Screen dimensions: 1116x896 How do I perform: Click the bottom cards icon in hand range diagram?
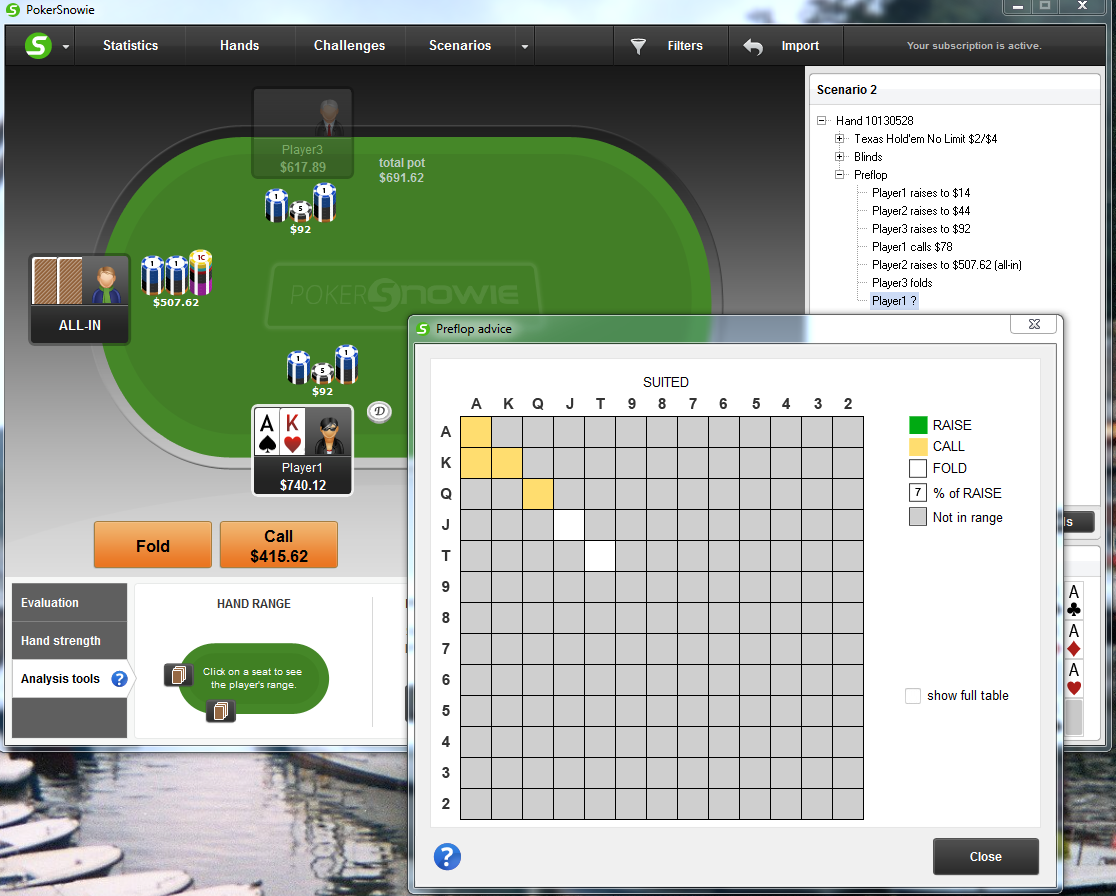(221, 710)
